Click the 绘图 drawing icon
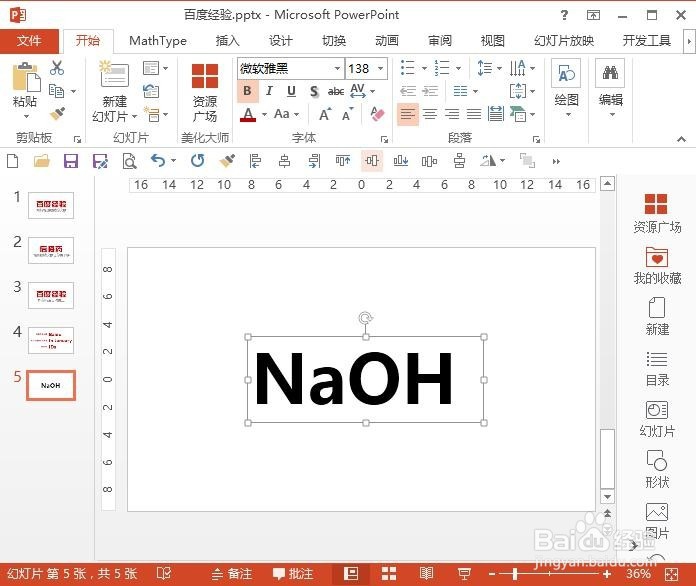This screenshot has height=586, width=696. point(566,73)
